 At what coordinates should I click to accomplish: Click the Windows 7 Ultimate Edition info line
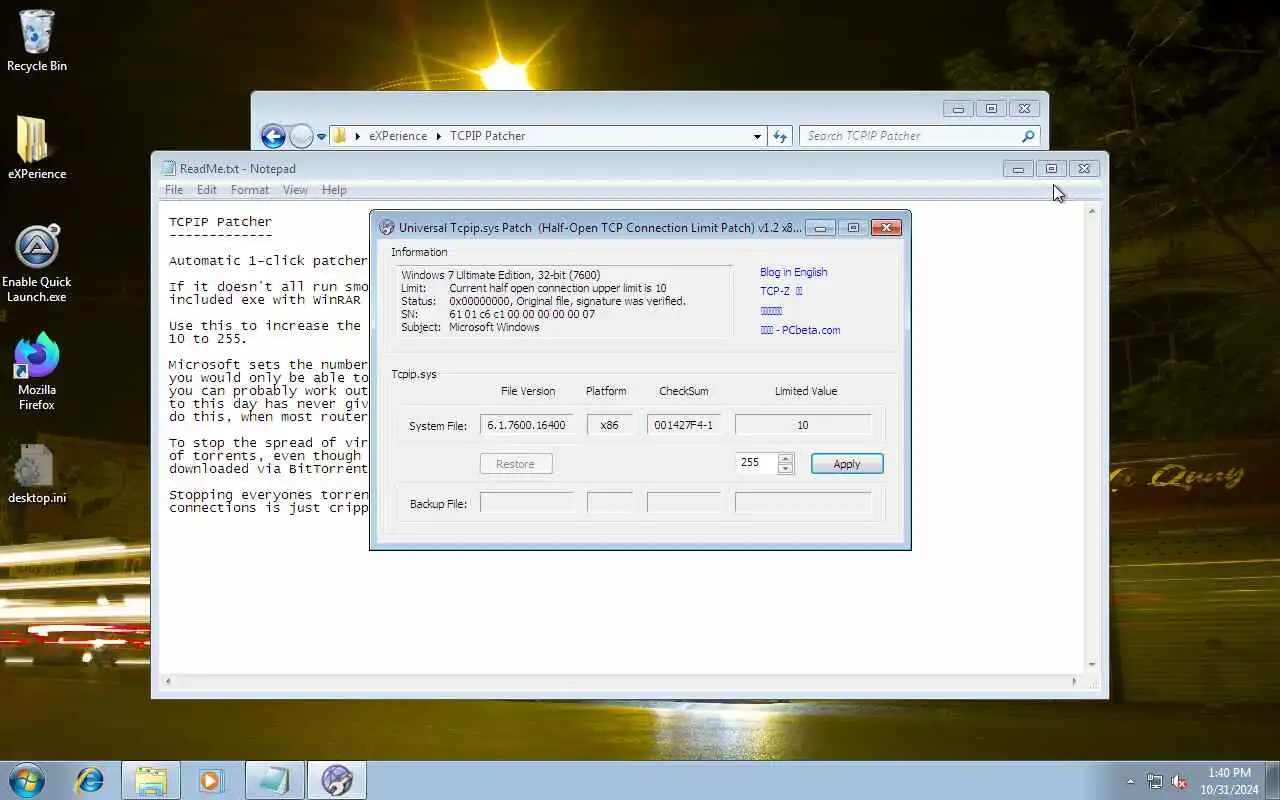coord(500,275)
